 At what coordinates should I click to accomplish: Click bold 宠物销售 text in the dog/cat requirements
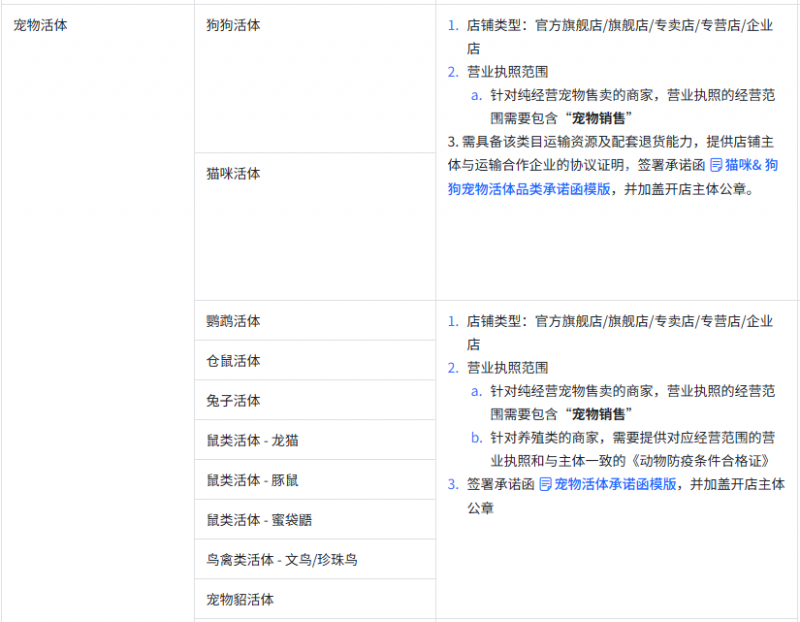599,118
